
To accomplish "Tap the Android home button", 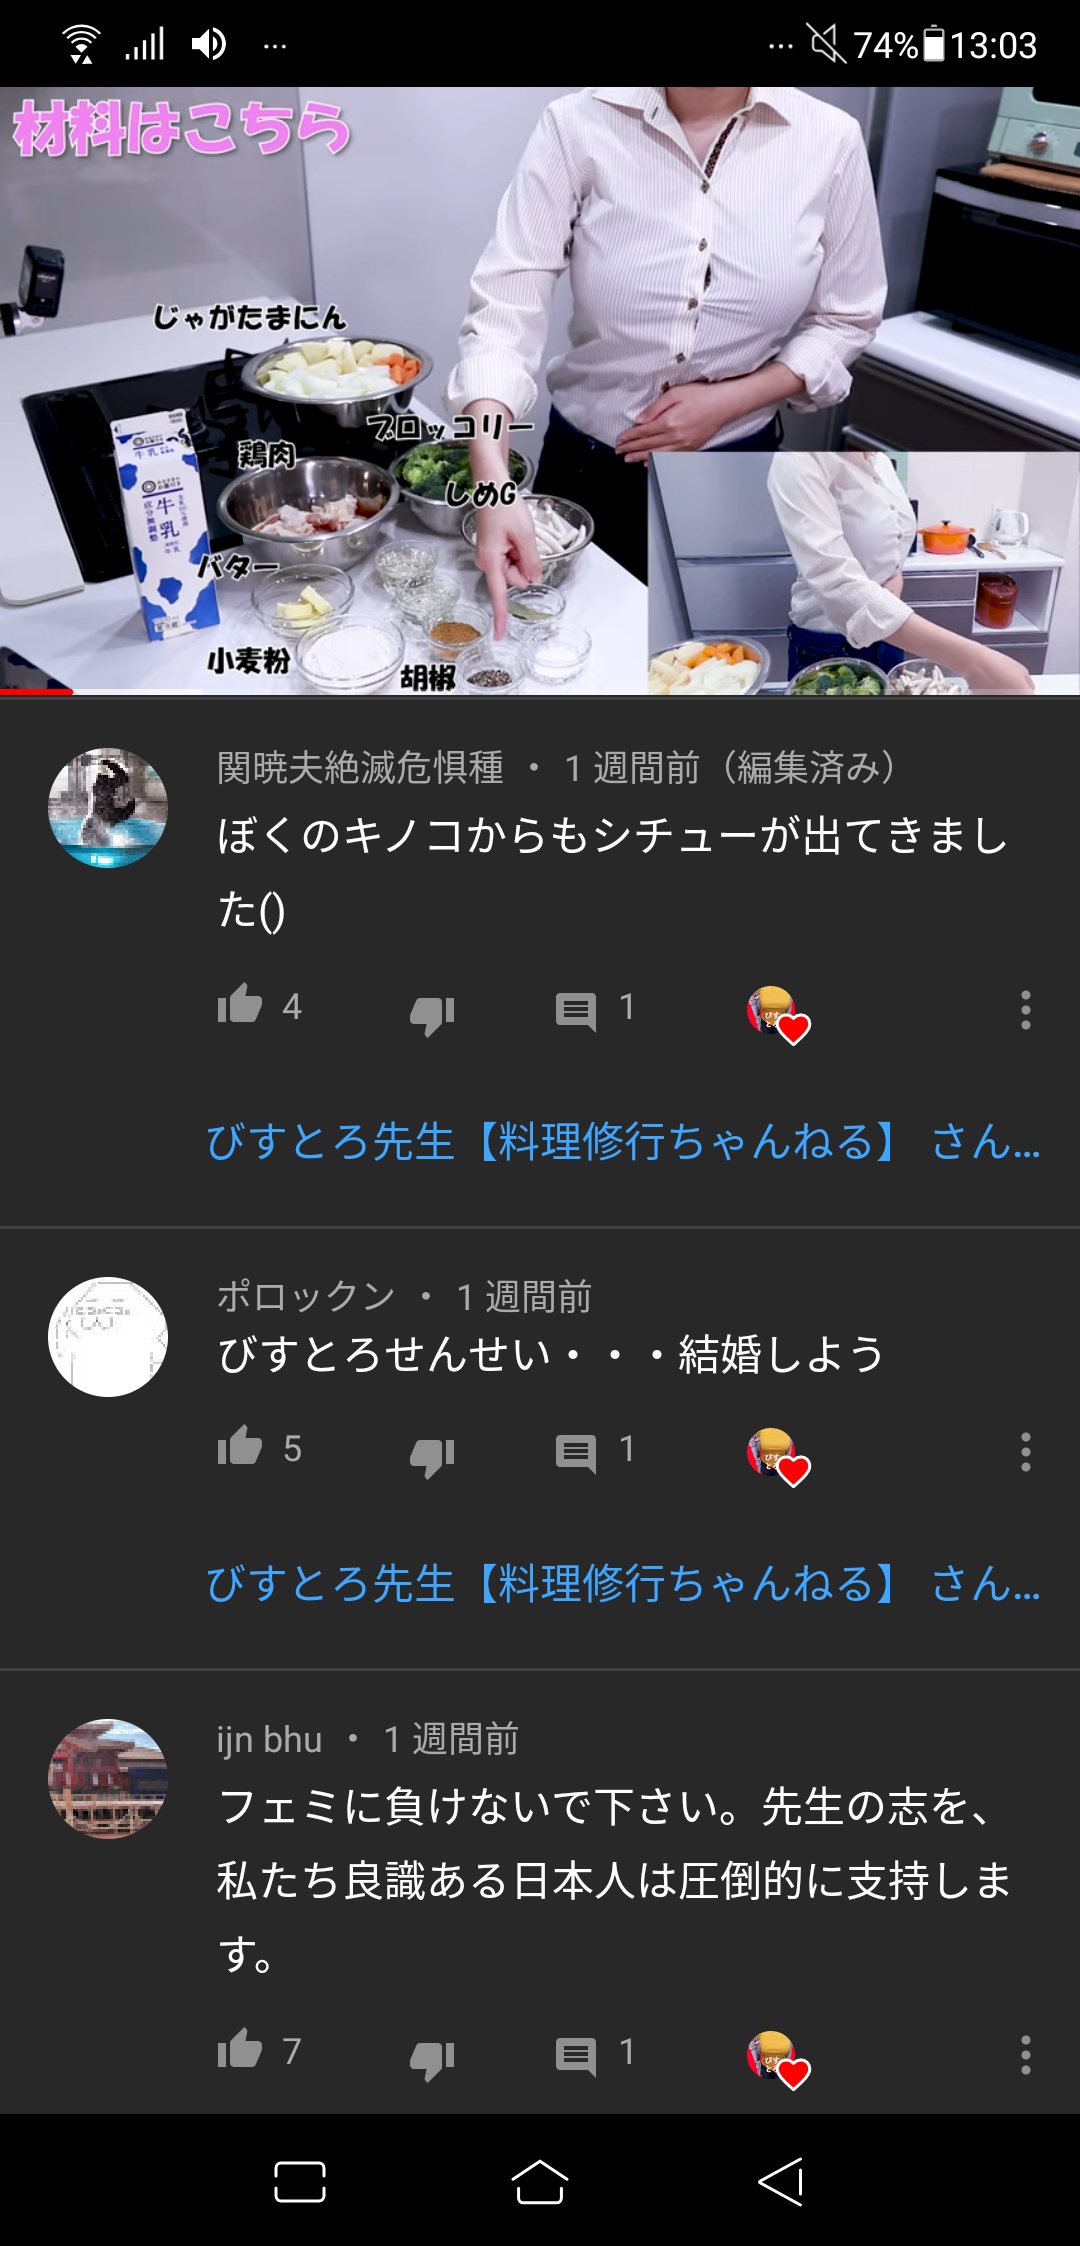I will coord(540,2181).
